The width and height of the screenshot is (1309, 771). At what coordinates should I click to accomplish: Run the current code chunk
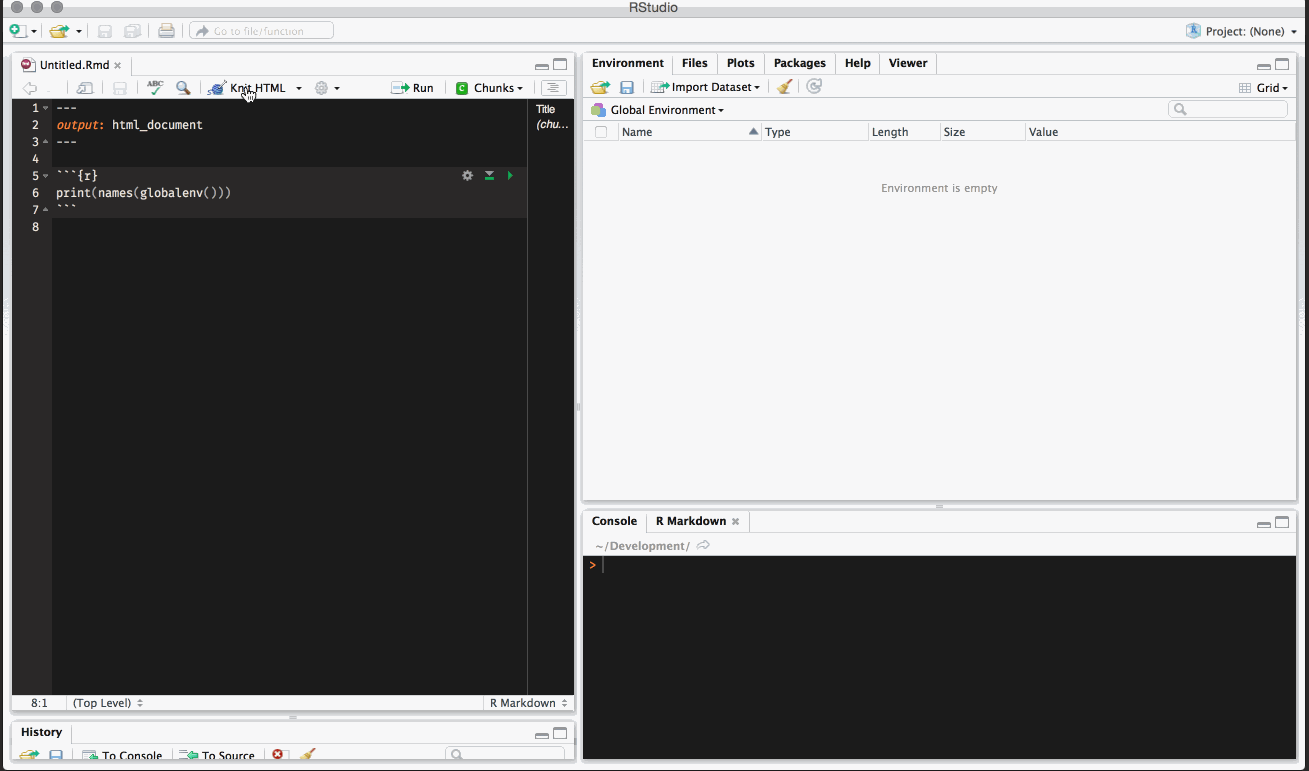coord(509,175)
